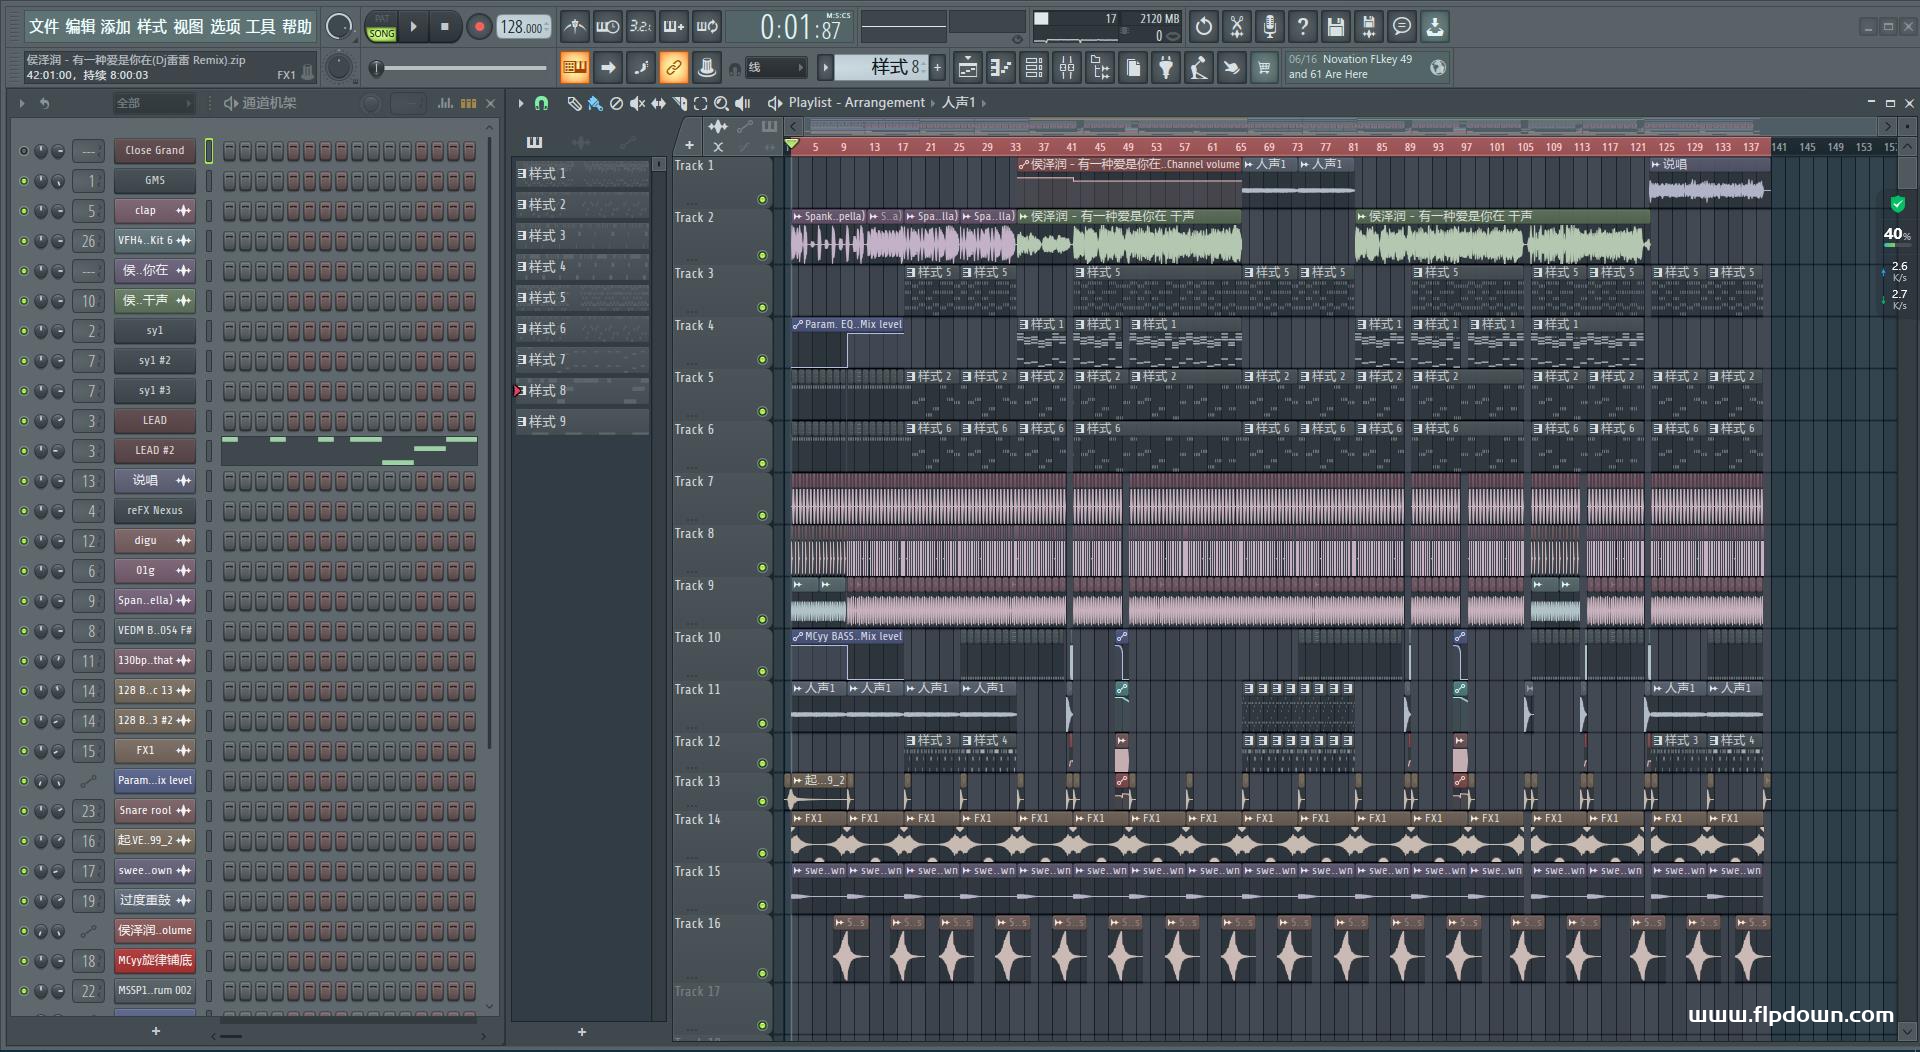Click the microphone one-click recording icon
Screen dimensions: 1920x1052
[x=1270, y=27]
